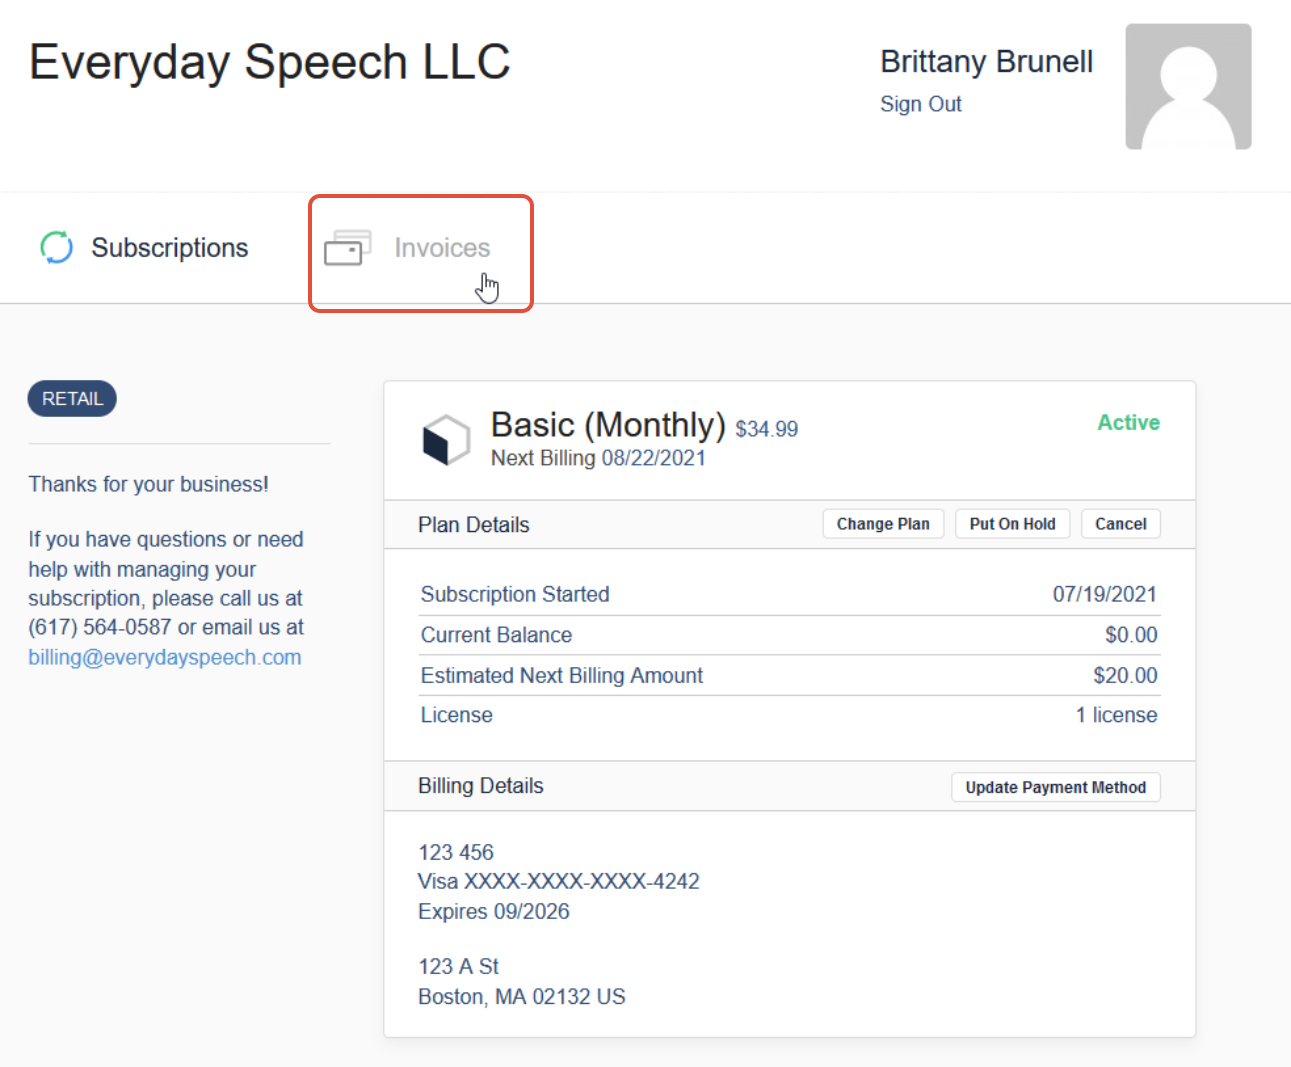Click the Put On Hold button
Image resolution: width=1291 pixels, height=1067 pixels.
(1012, 524)
